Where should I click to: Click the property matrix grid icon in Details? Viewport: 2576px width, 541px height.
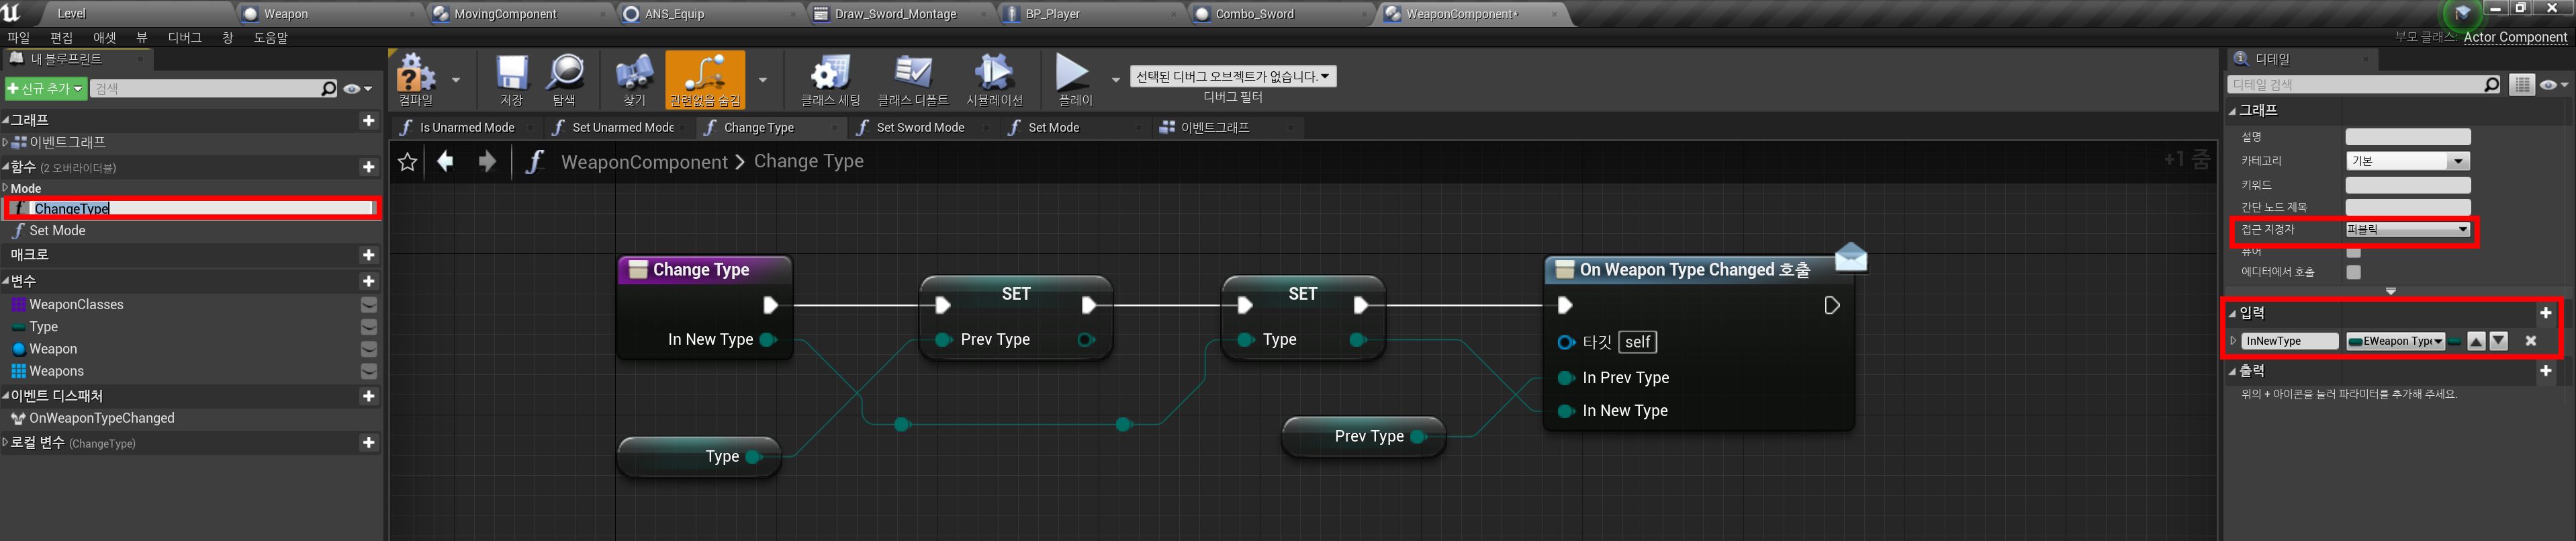(x=2522, y=85)
